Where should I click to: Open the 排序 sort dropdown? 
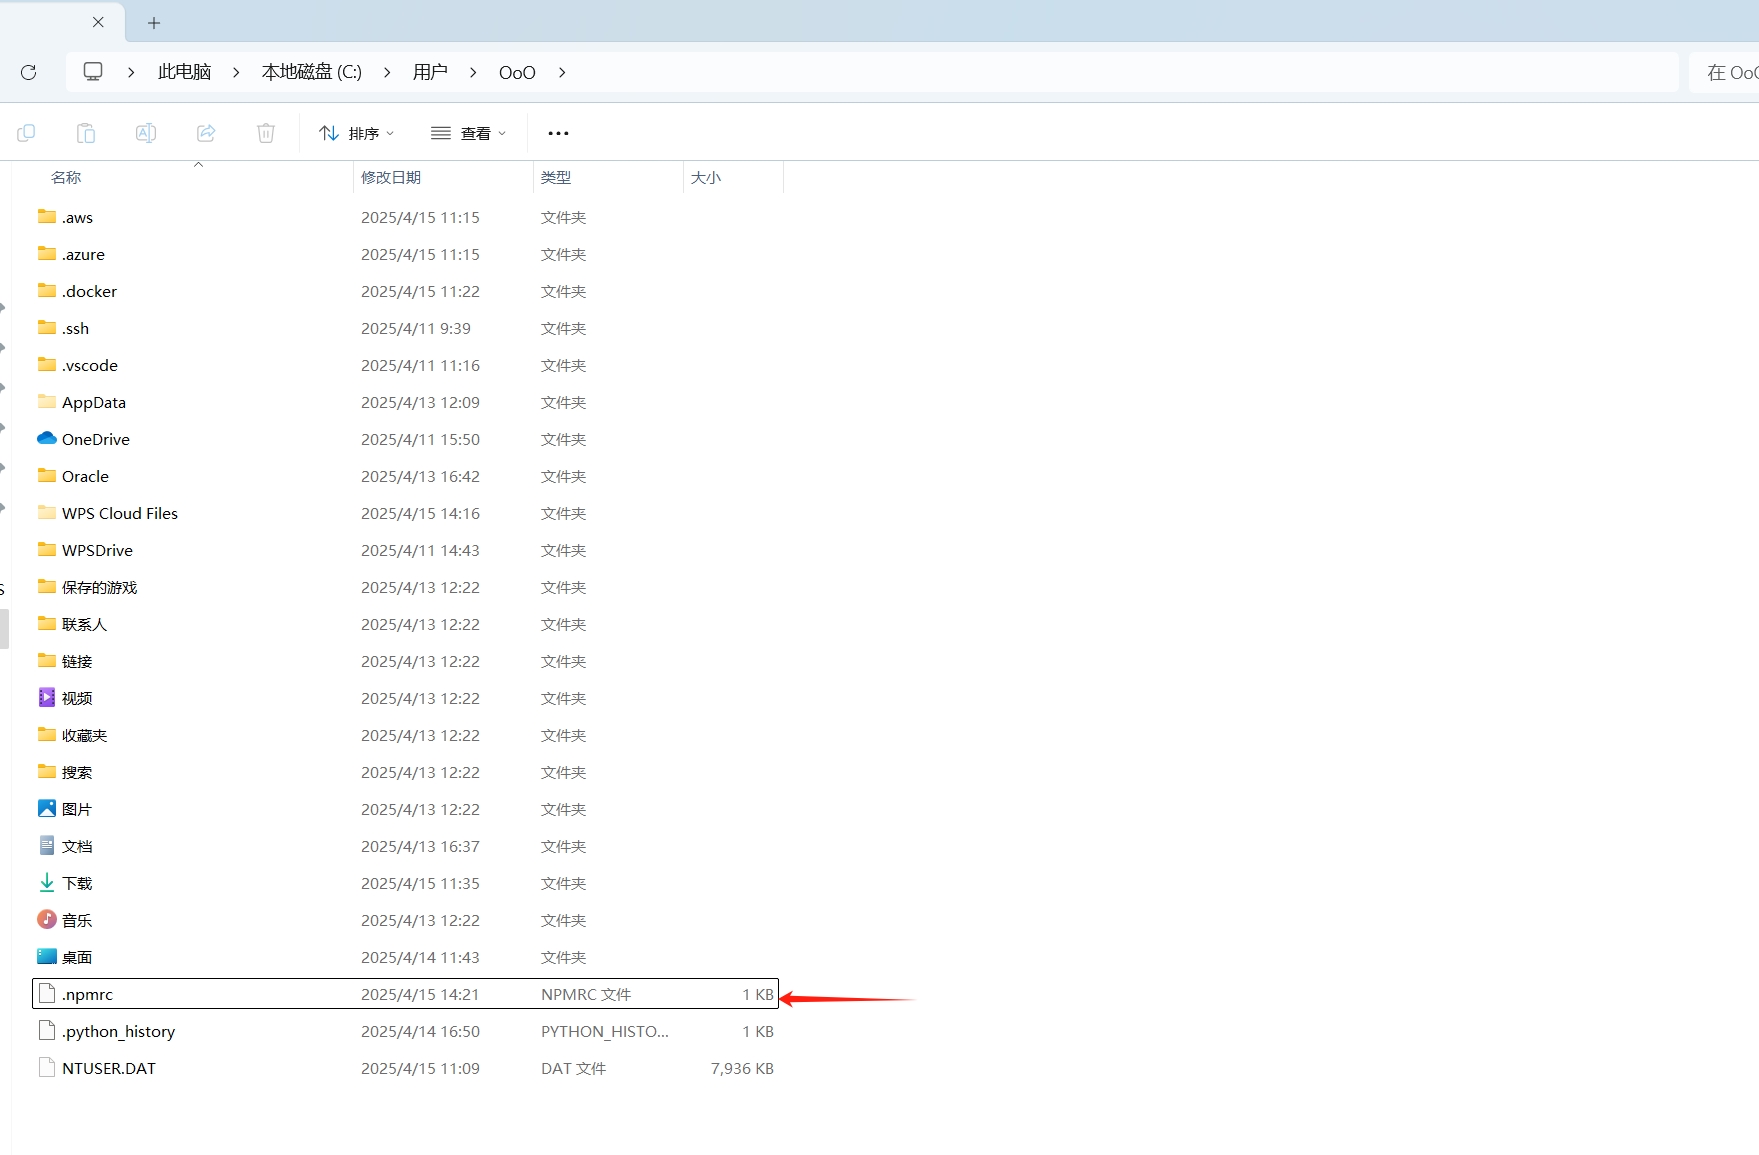coord(357,133)
